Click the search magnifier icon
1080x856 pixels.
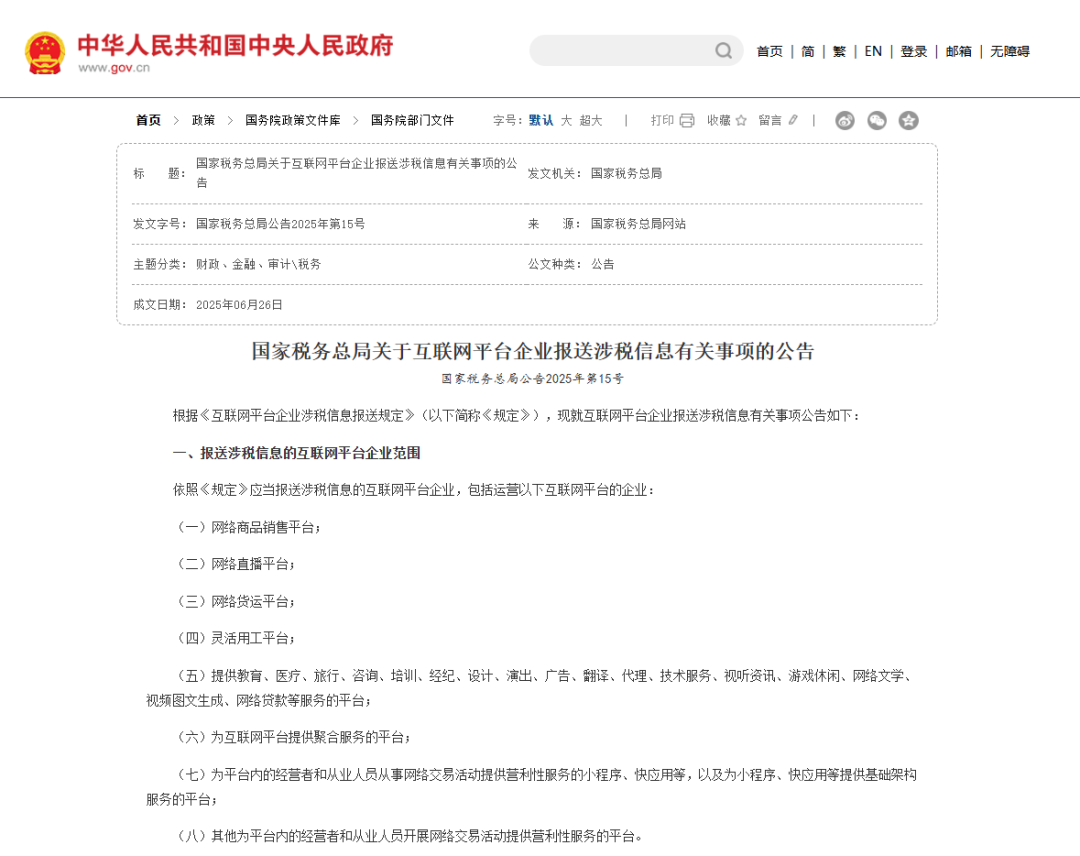[x=722, y=51]
